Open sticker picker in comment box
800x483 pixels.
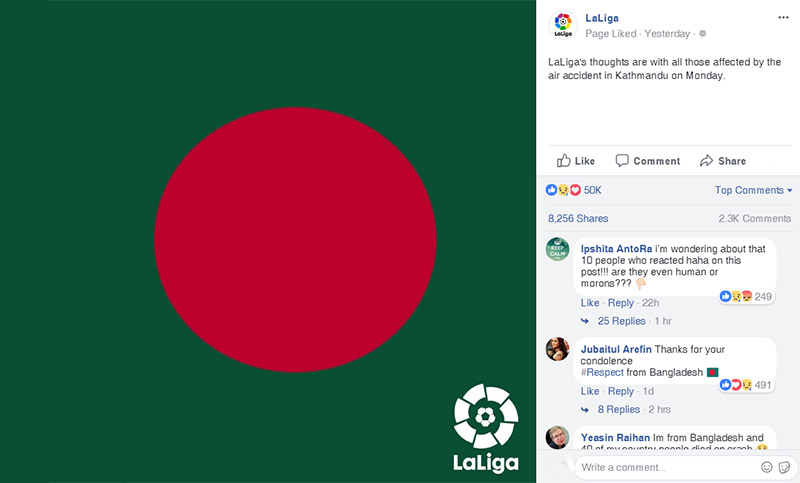pos(785,467)
